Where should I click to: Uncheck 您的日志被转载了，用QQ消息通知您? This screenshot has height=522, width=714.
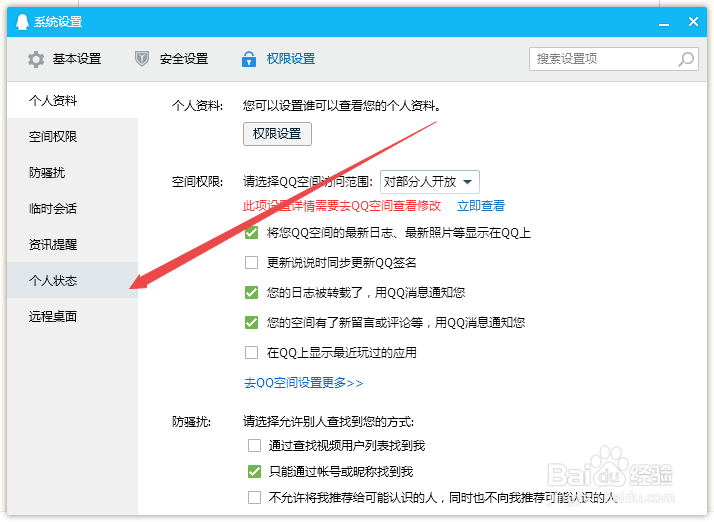point(251,292)
